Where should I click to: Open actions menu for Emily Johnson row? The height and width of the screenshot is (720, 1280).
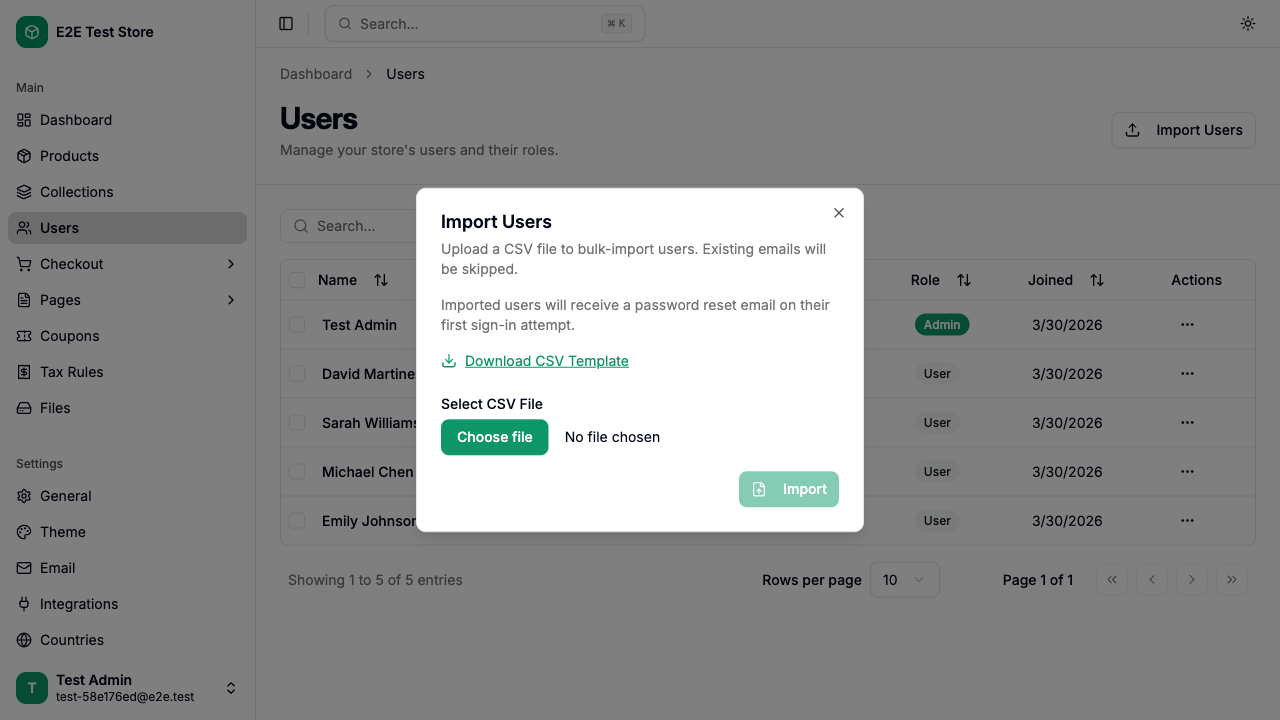click(1187, 521)
